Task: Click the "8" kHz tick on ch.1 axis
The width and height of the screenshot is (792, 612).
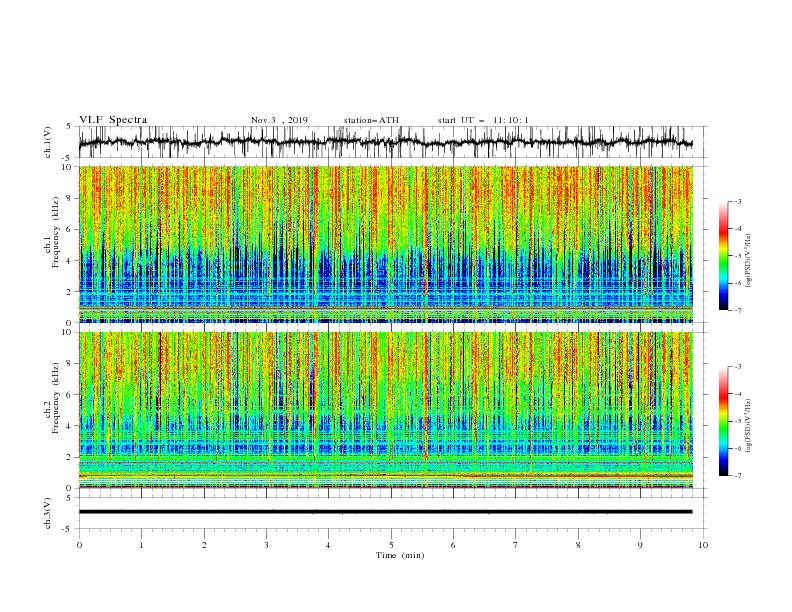Action: pos(70,198)
